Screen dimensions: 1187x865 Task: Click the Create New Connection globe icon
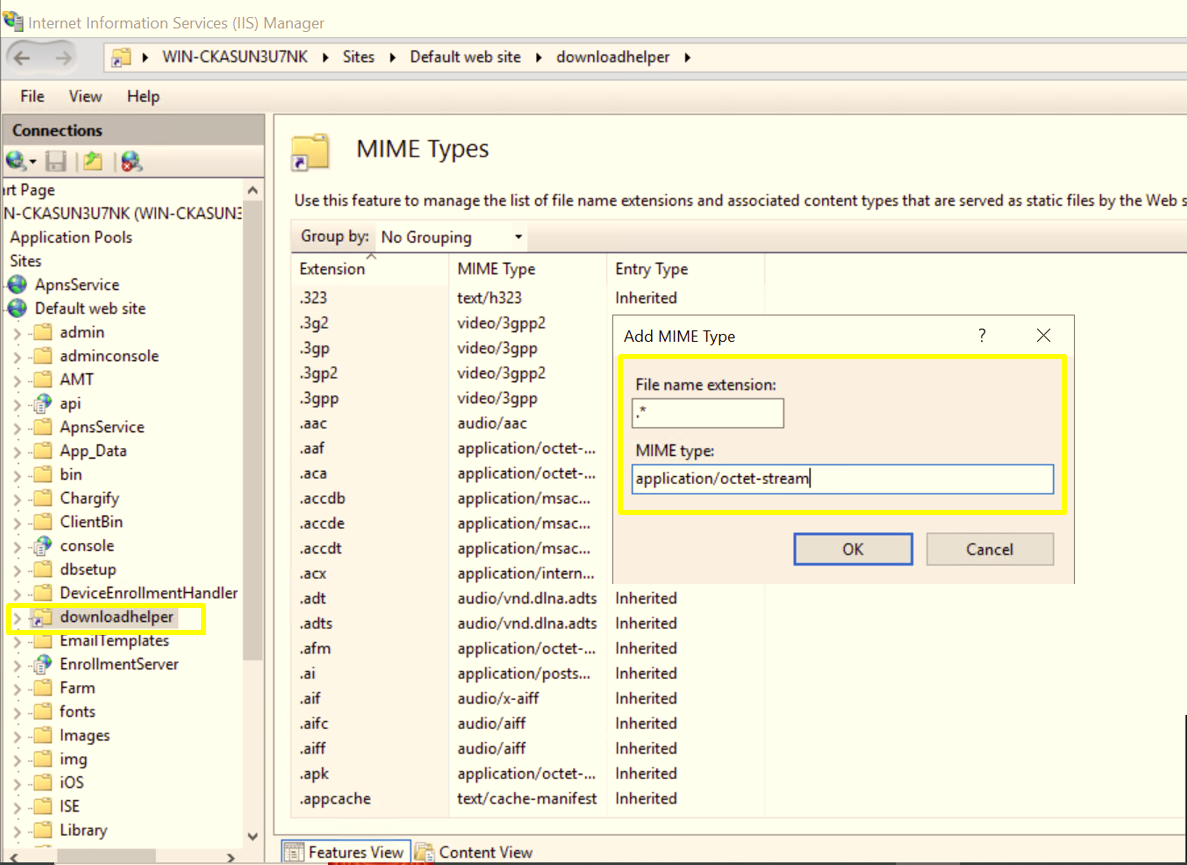17,161
